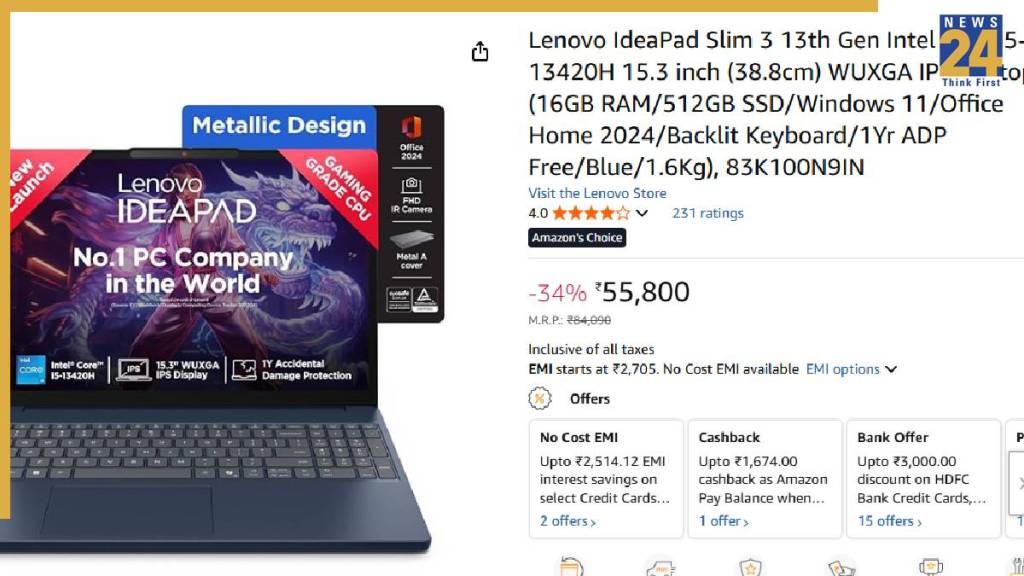Click the star rating icons
The width and height of the screenshot is (1024, 576).
(591, 213)
